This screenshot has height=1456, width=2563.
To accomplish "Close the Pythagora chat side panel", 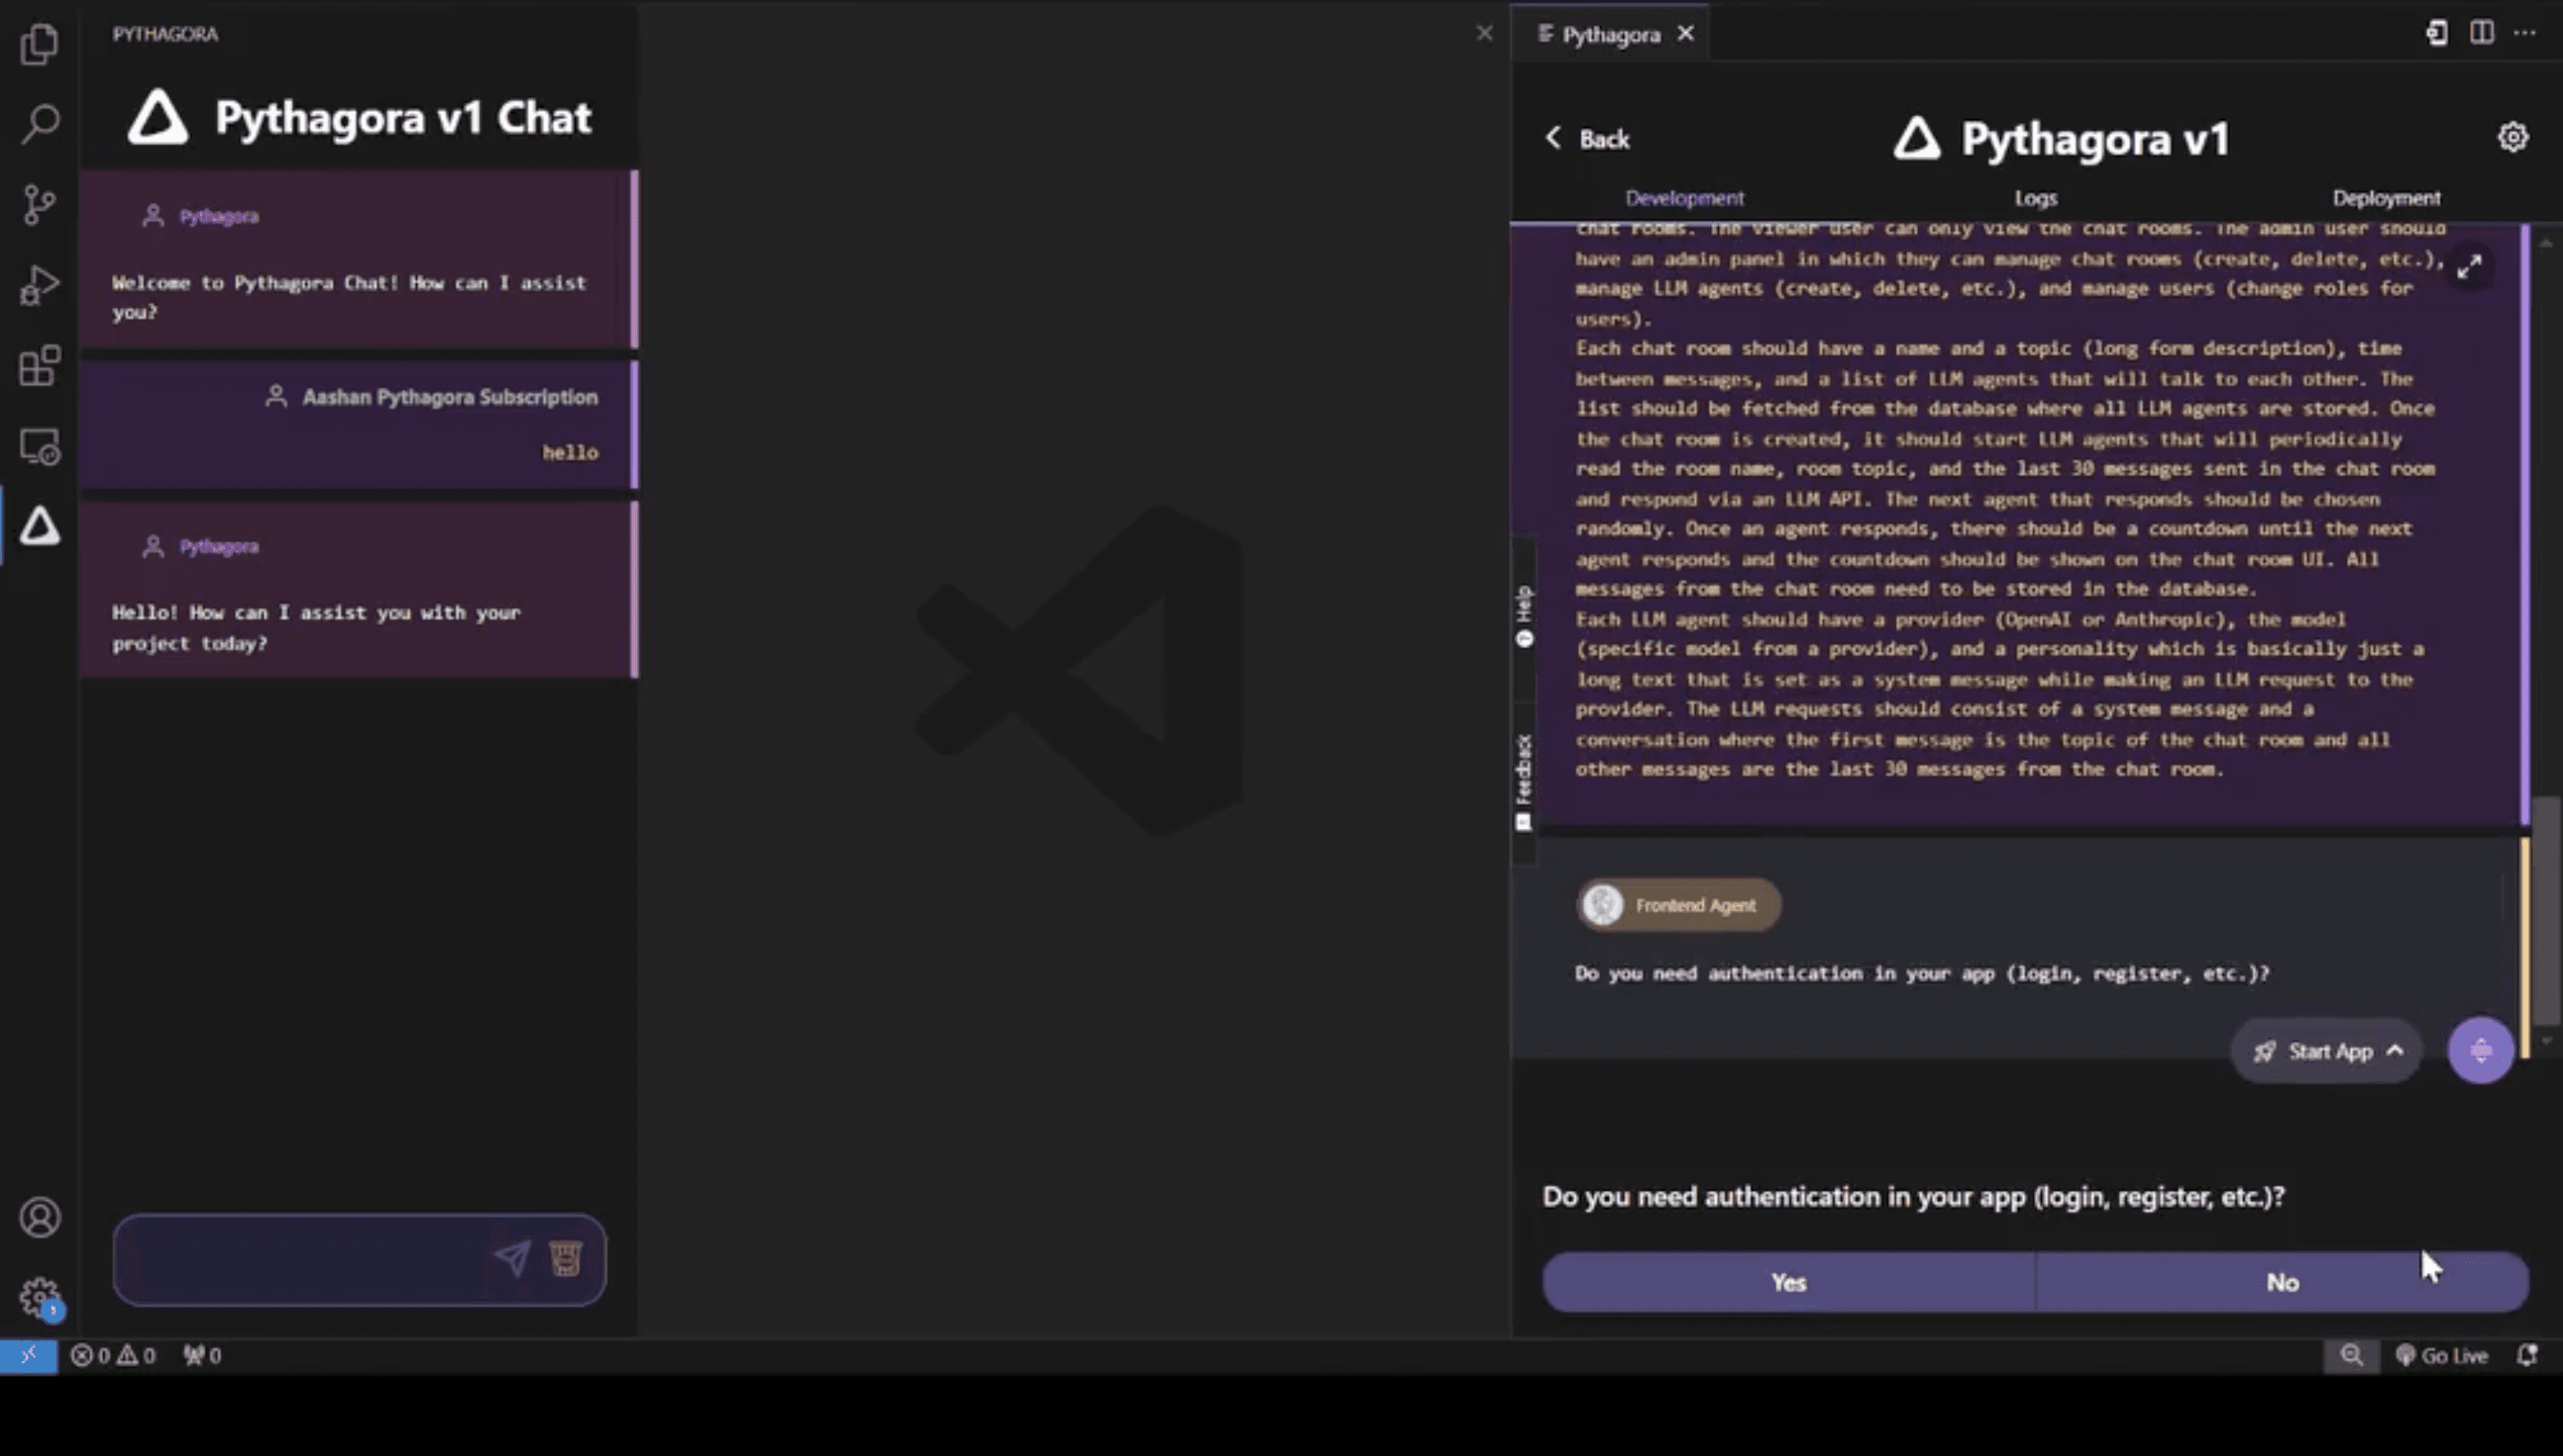I will 1484,33.
